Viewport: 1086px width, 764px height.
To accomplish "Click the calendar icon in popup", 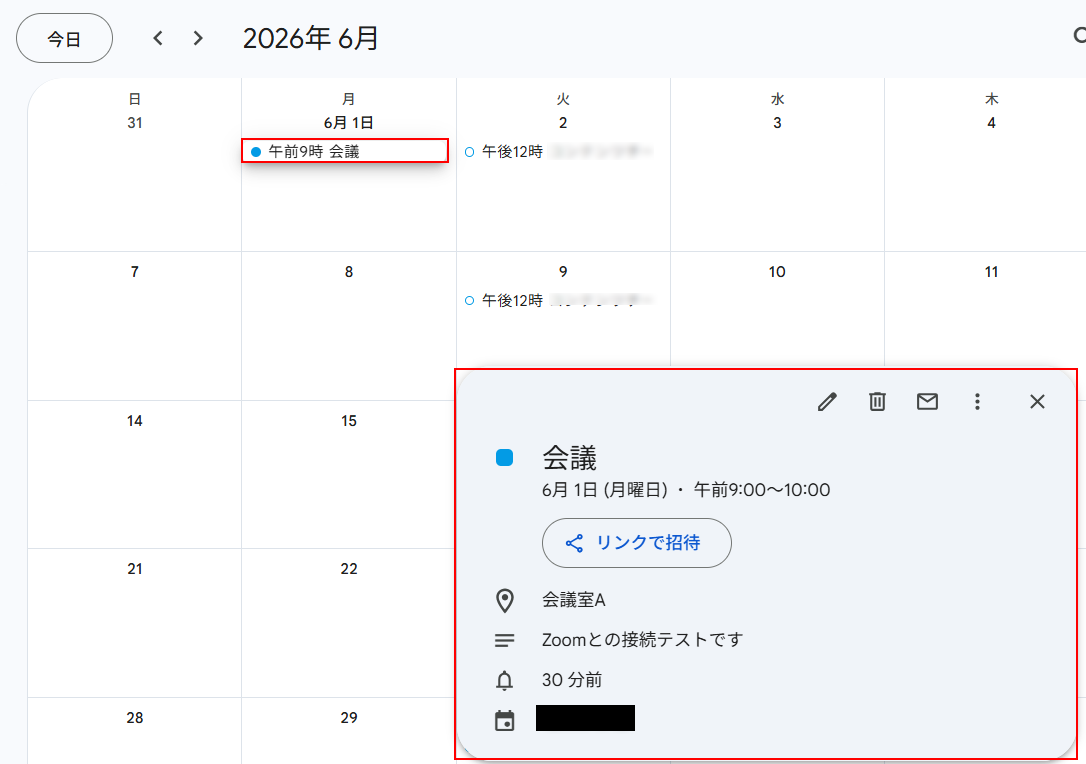I will [x=505, y=721].
